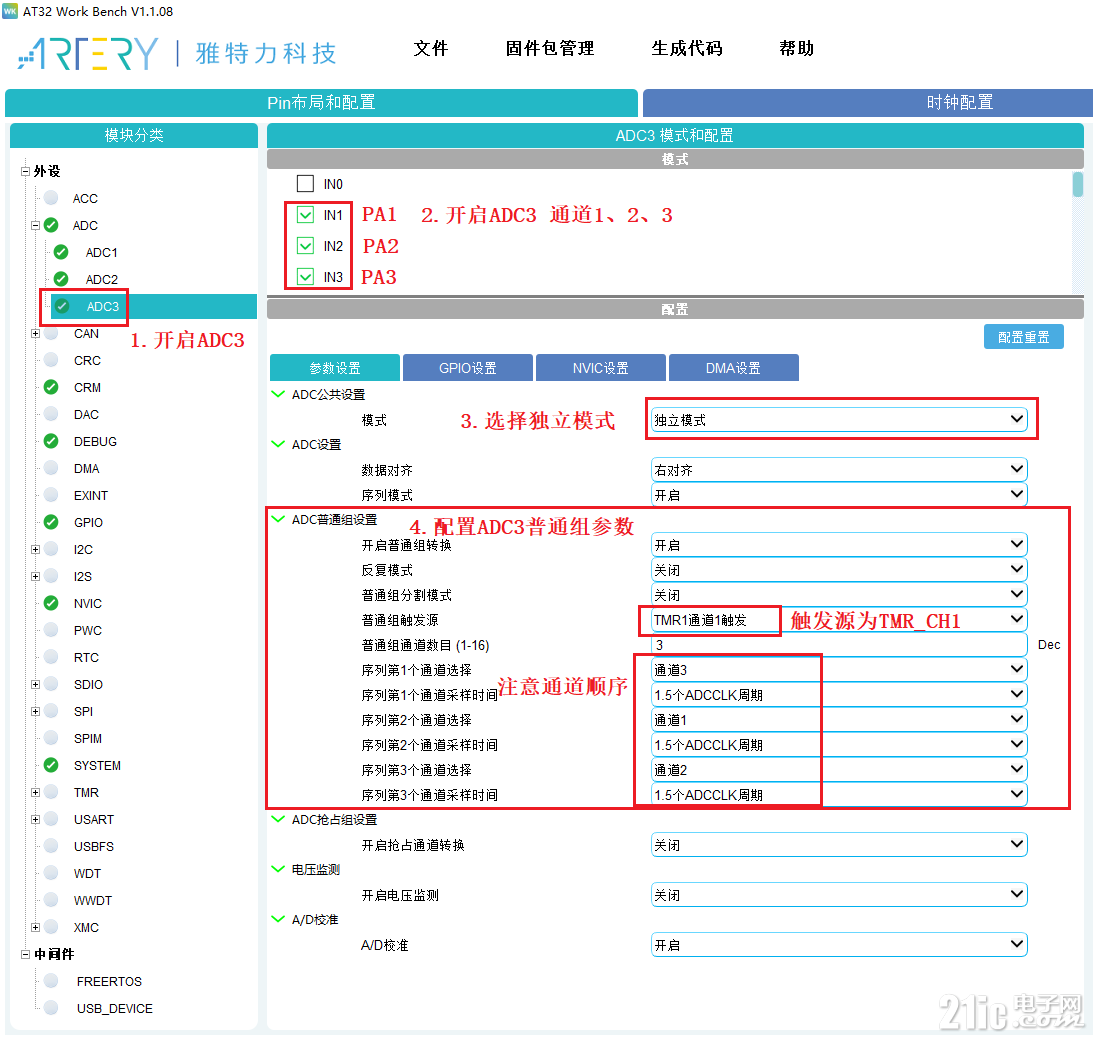Click the grey status circle beside DAC
This screenshot has height=1037, width=1093.
click(51, 414)
